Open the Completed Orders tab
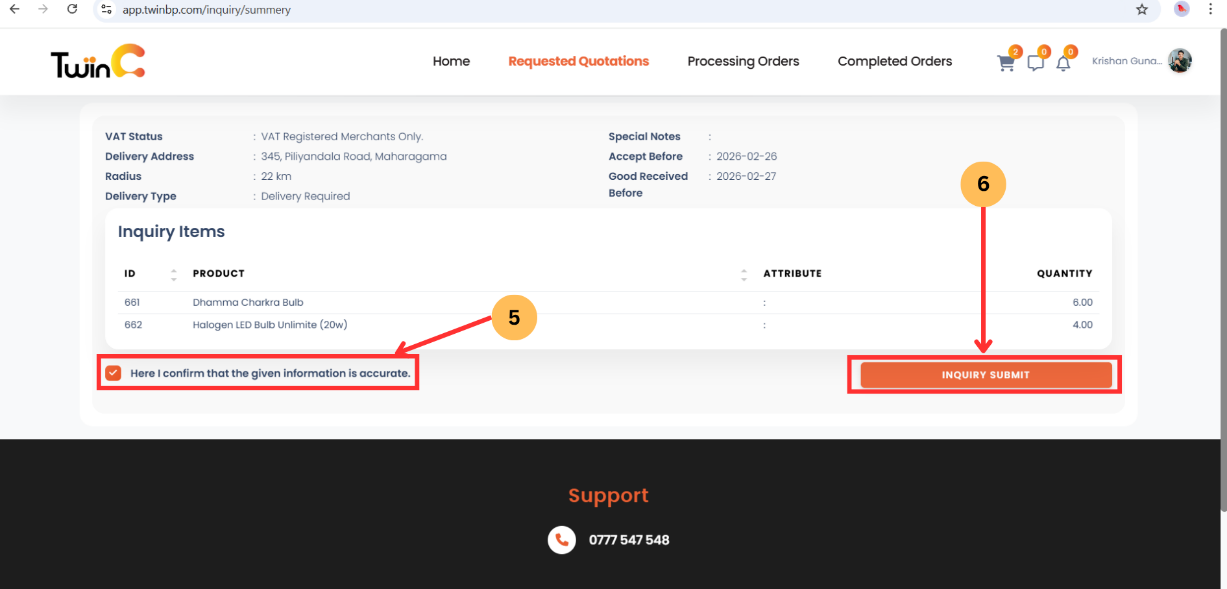 (x=894, y=61)
